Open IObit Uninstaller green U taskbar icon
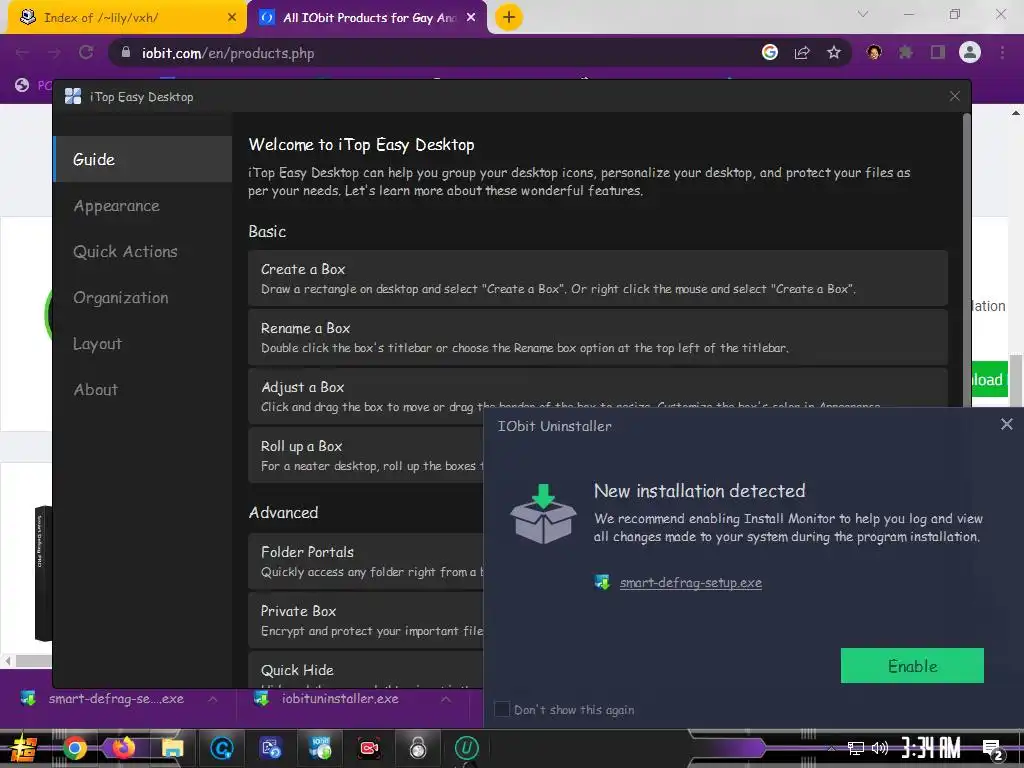The width and height of the screenshot is (1024, 768). pos(466,748)
